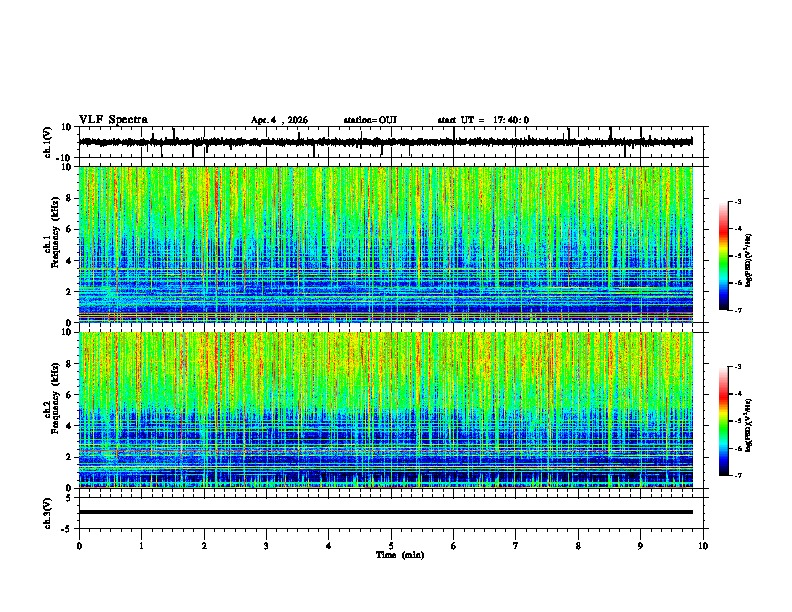Click the time axis tick label "0"

[79, 546]
